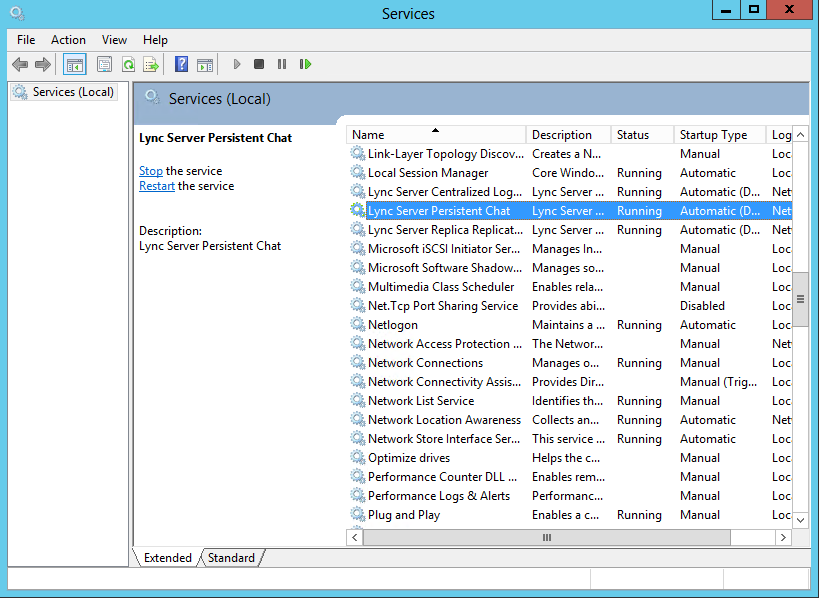Click the Restart the service link
The image size is (819, 598).
pos(157,186)
